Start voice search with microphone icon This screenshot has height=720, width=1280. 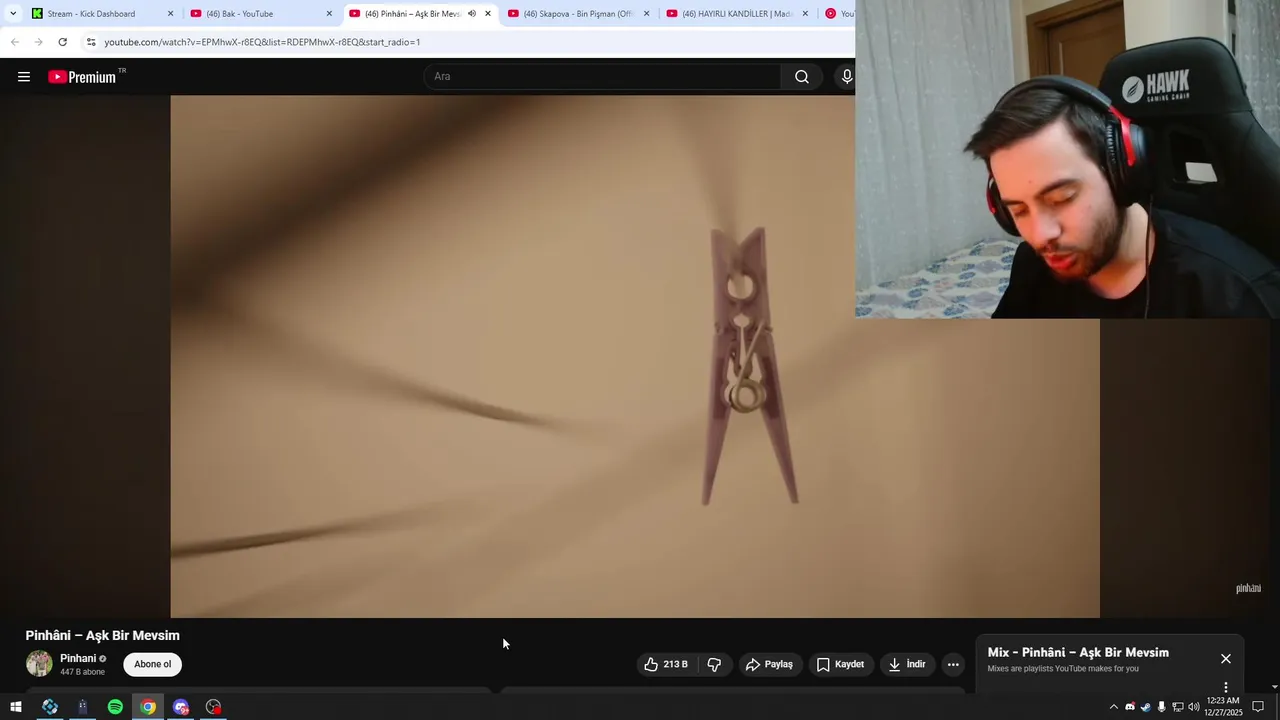(846, 77)
